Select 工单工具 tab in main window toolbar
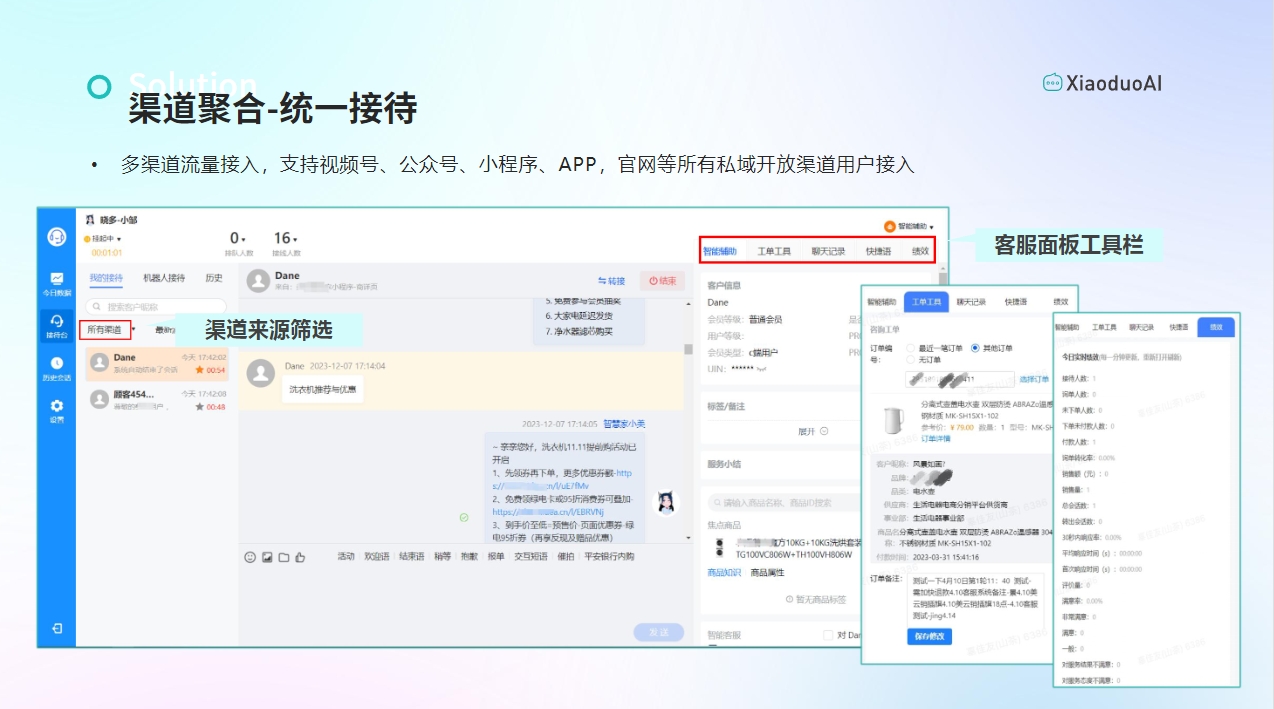Screen dimensions: 1274x709 pyautogui.click(x=774, y=252)
